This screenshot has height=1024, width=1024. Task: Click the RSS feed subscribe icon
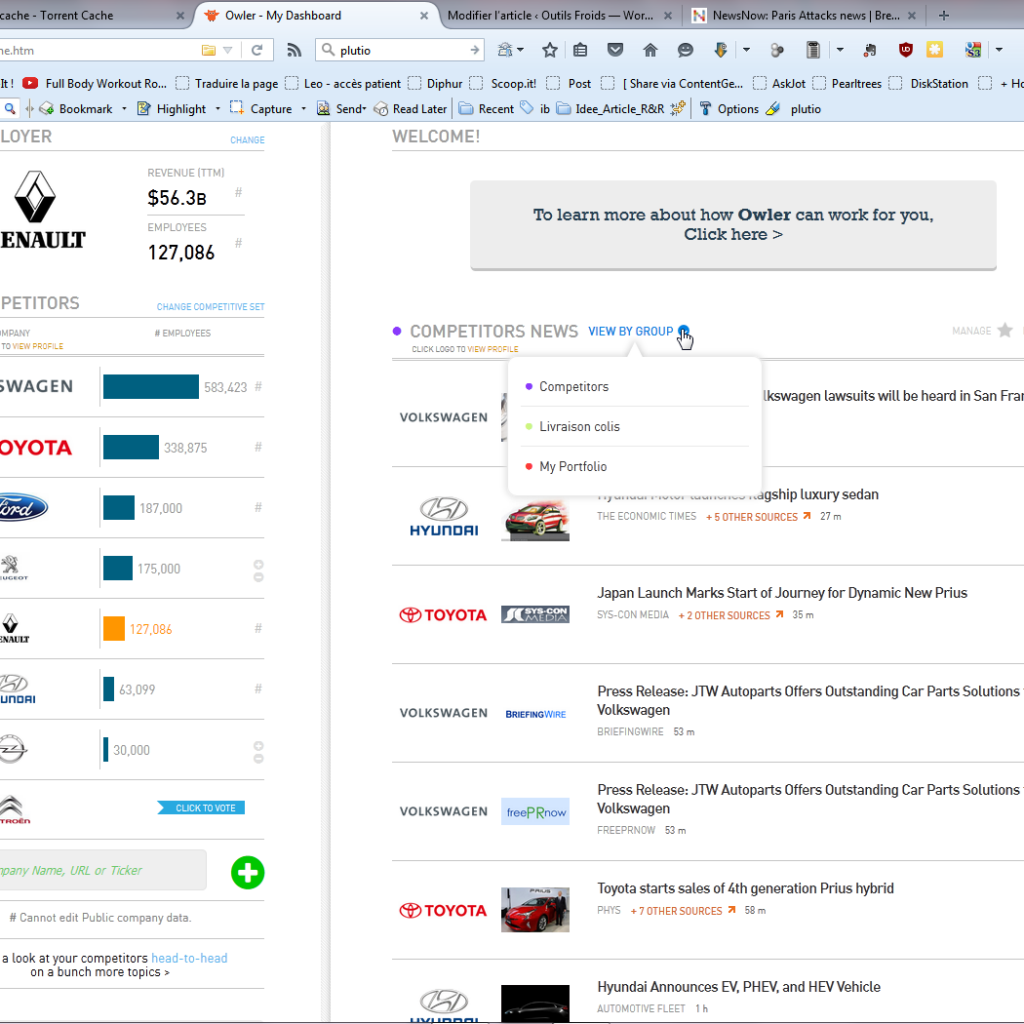coord(294,50)
